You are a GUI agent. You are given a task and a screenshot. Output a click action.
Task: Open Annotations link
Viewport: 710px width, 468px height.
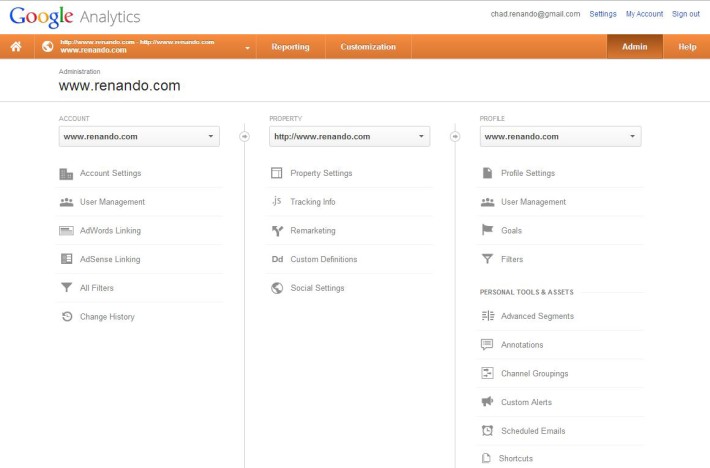(x=522, y=345)
